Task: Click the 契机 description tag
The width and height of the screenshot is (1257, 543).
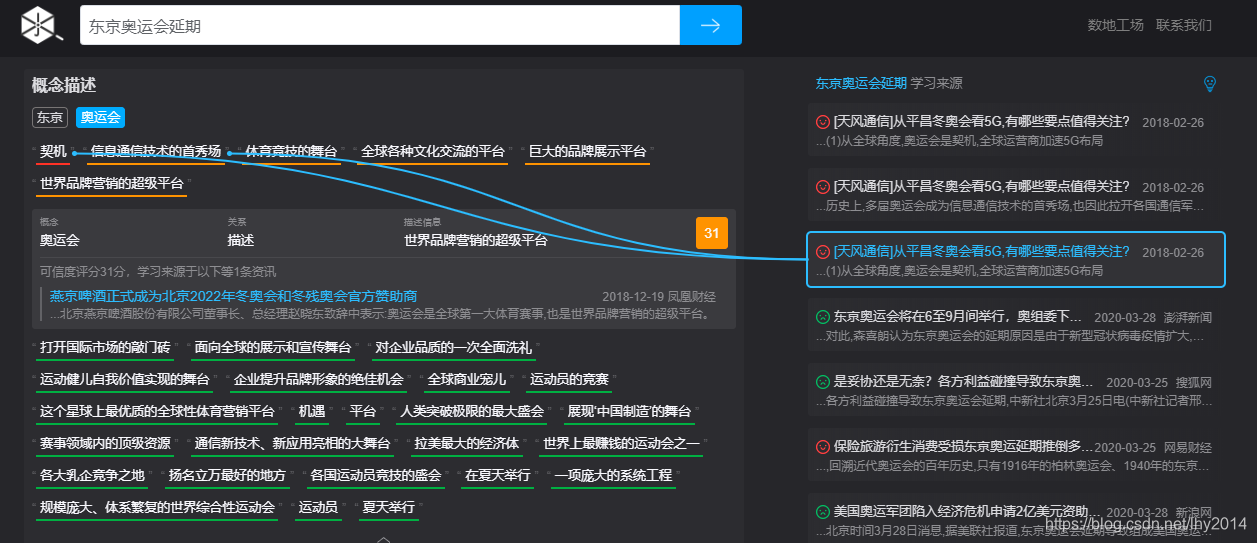Action: pos(53,152)
